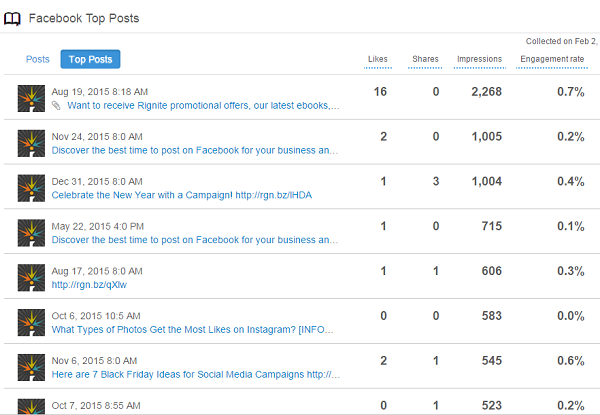
Task: Click the paperclip attachment icon on Aug 19 post
Action: pos(56,106)
